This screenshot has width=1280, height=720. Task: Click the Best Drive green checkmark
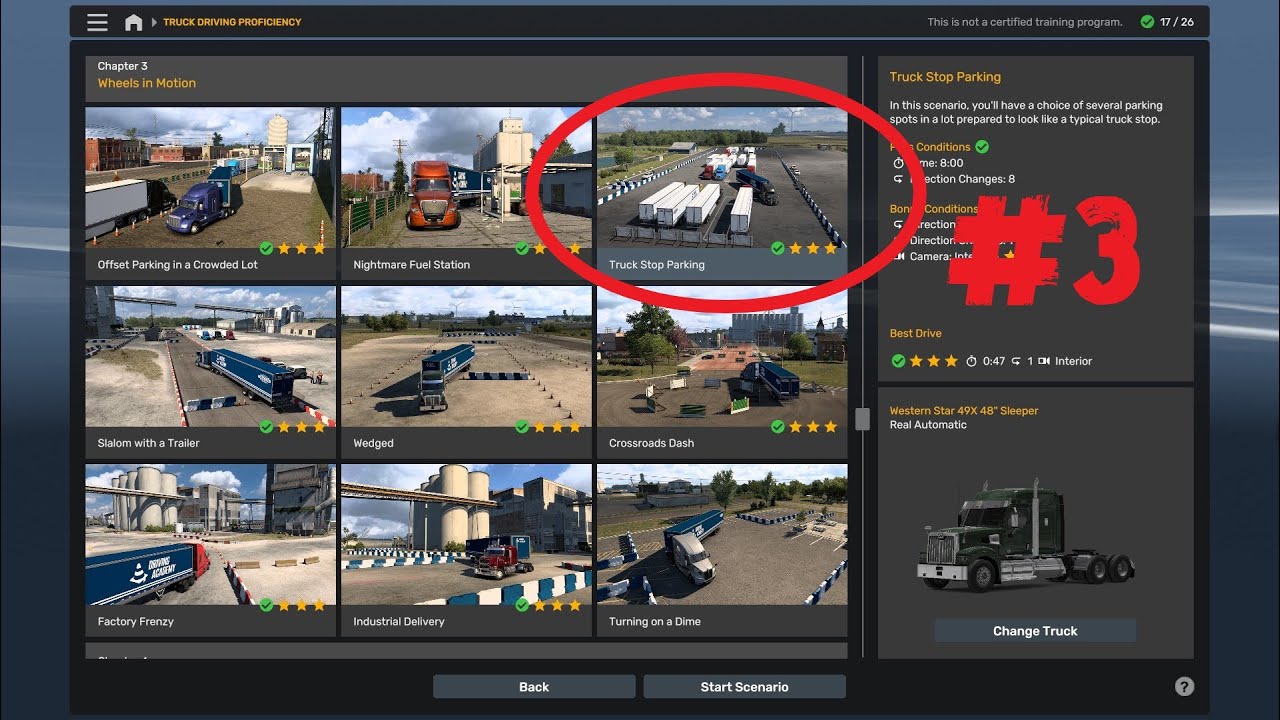click(x=898, y=361)
